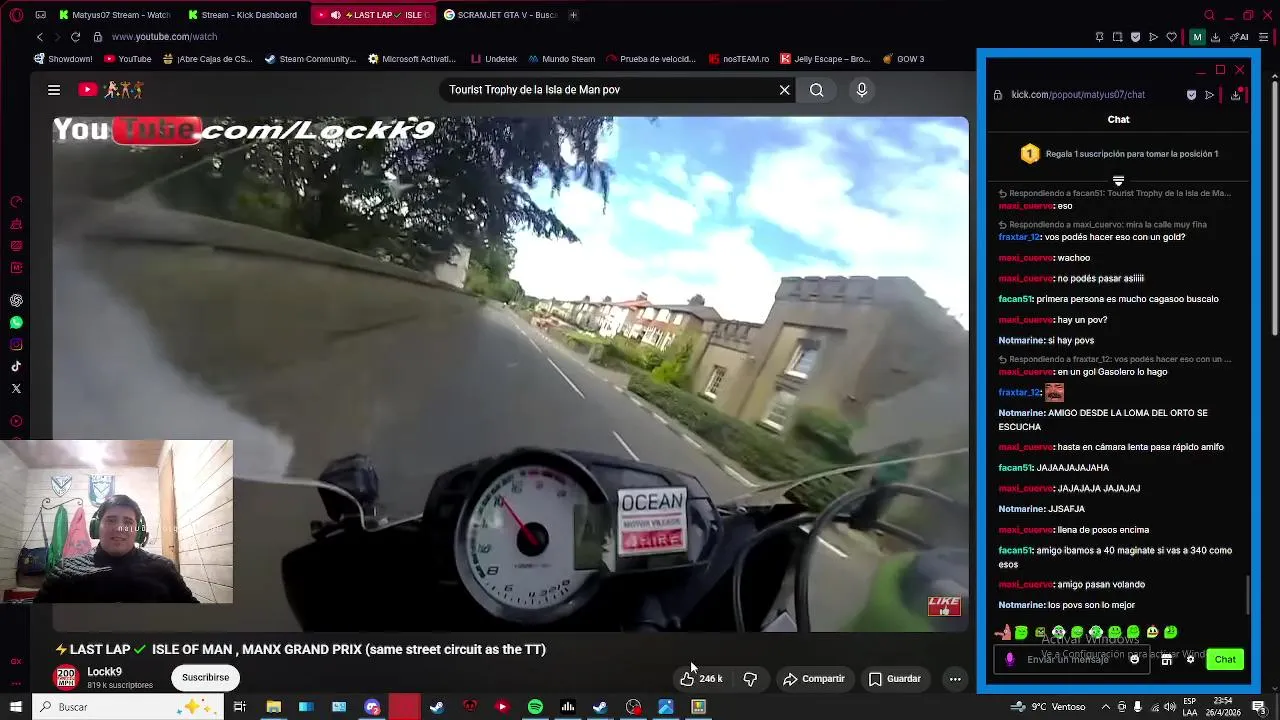The height and width of the screenshot is (720, 1280).
Task: Search open tabs with top magnifier icon
Action: (x=1209, y=15)
